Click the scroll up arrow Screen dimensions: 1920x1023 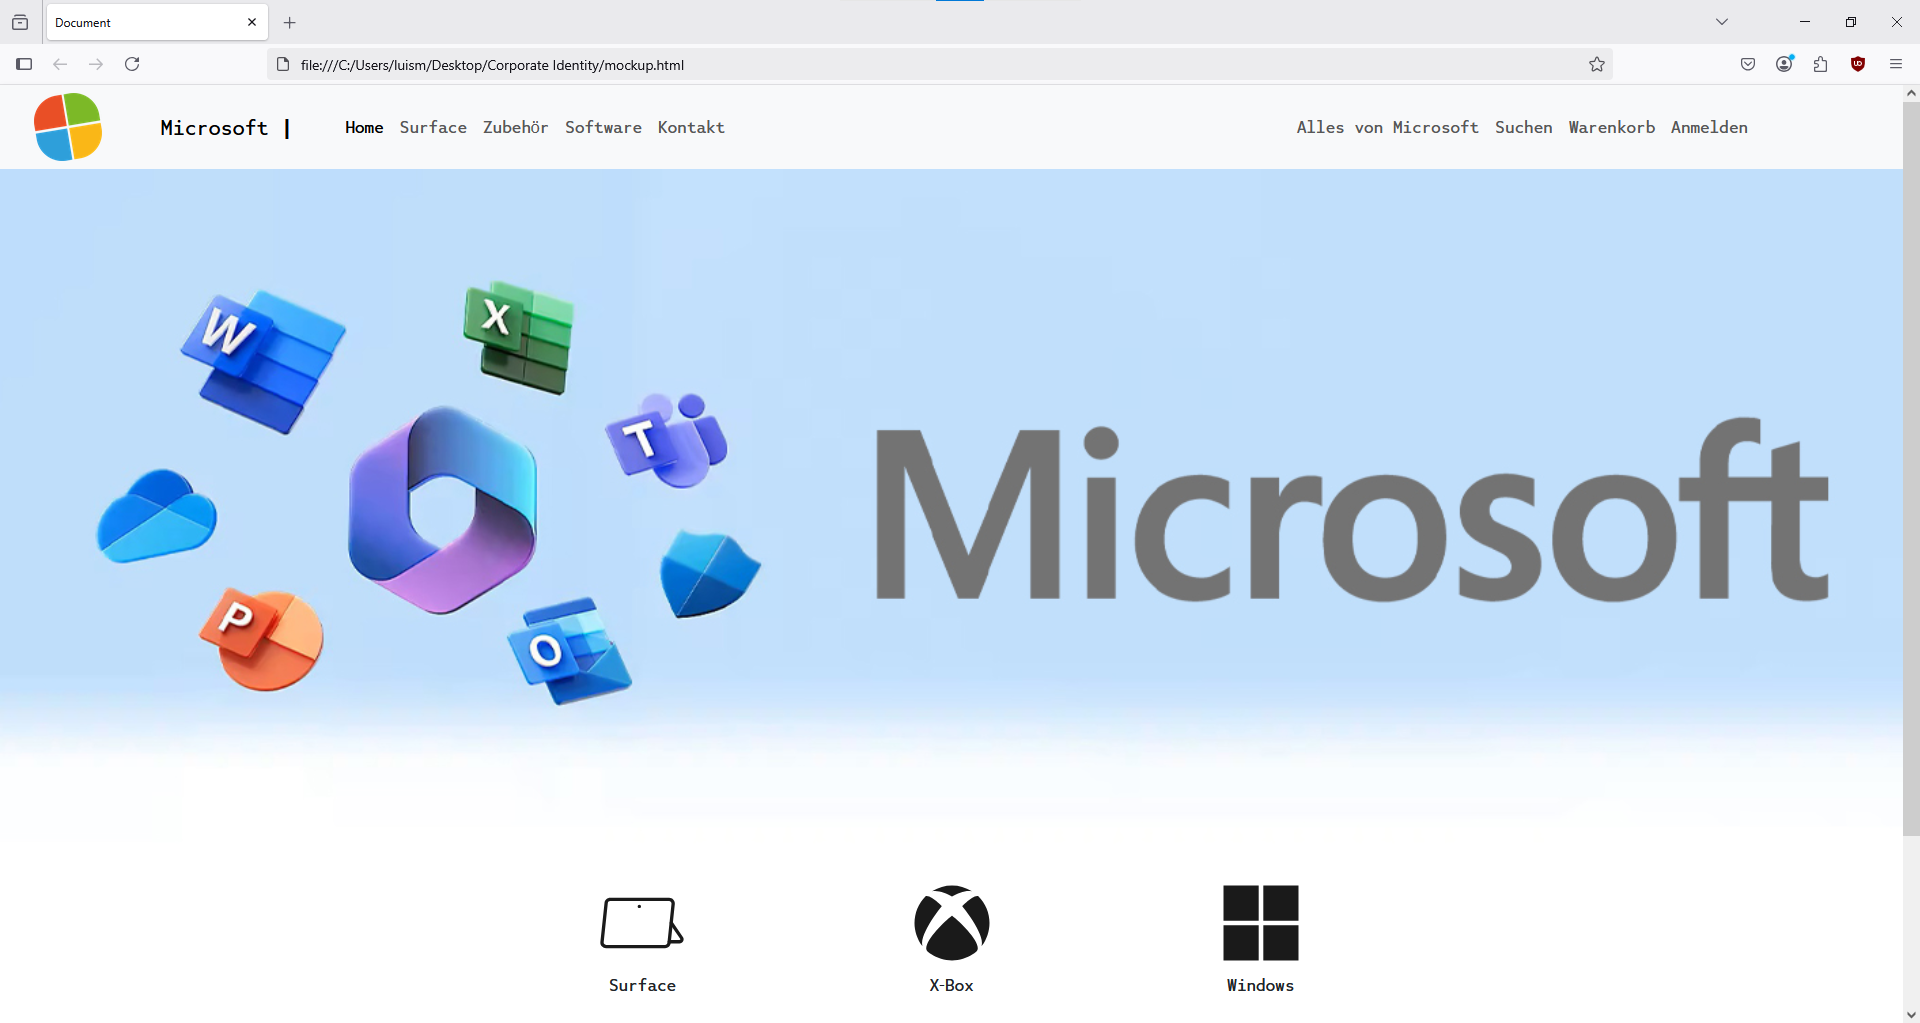click(x=1911, y=93)
